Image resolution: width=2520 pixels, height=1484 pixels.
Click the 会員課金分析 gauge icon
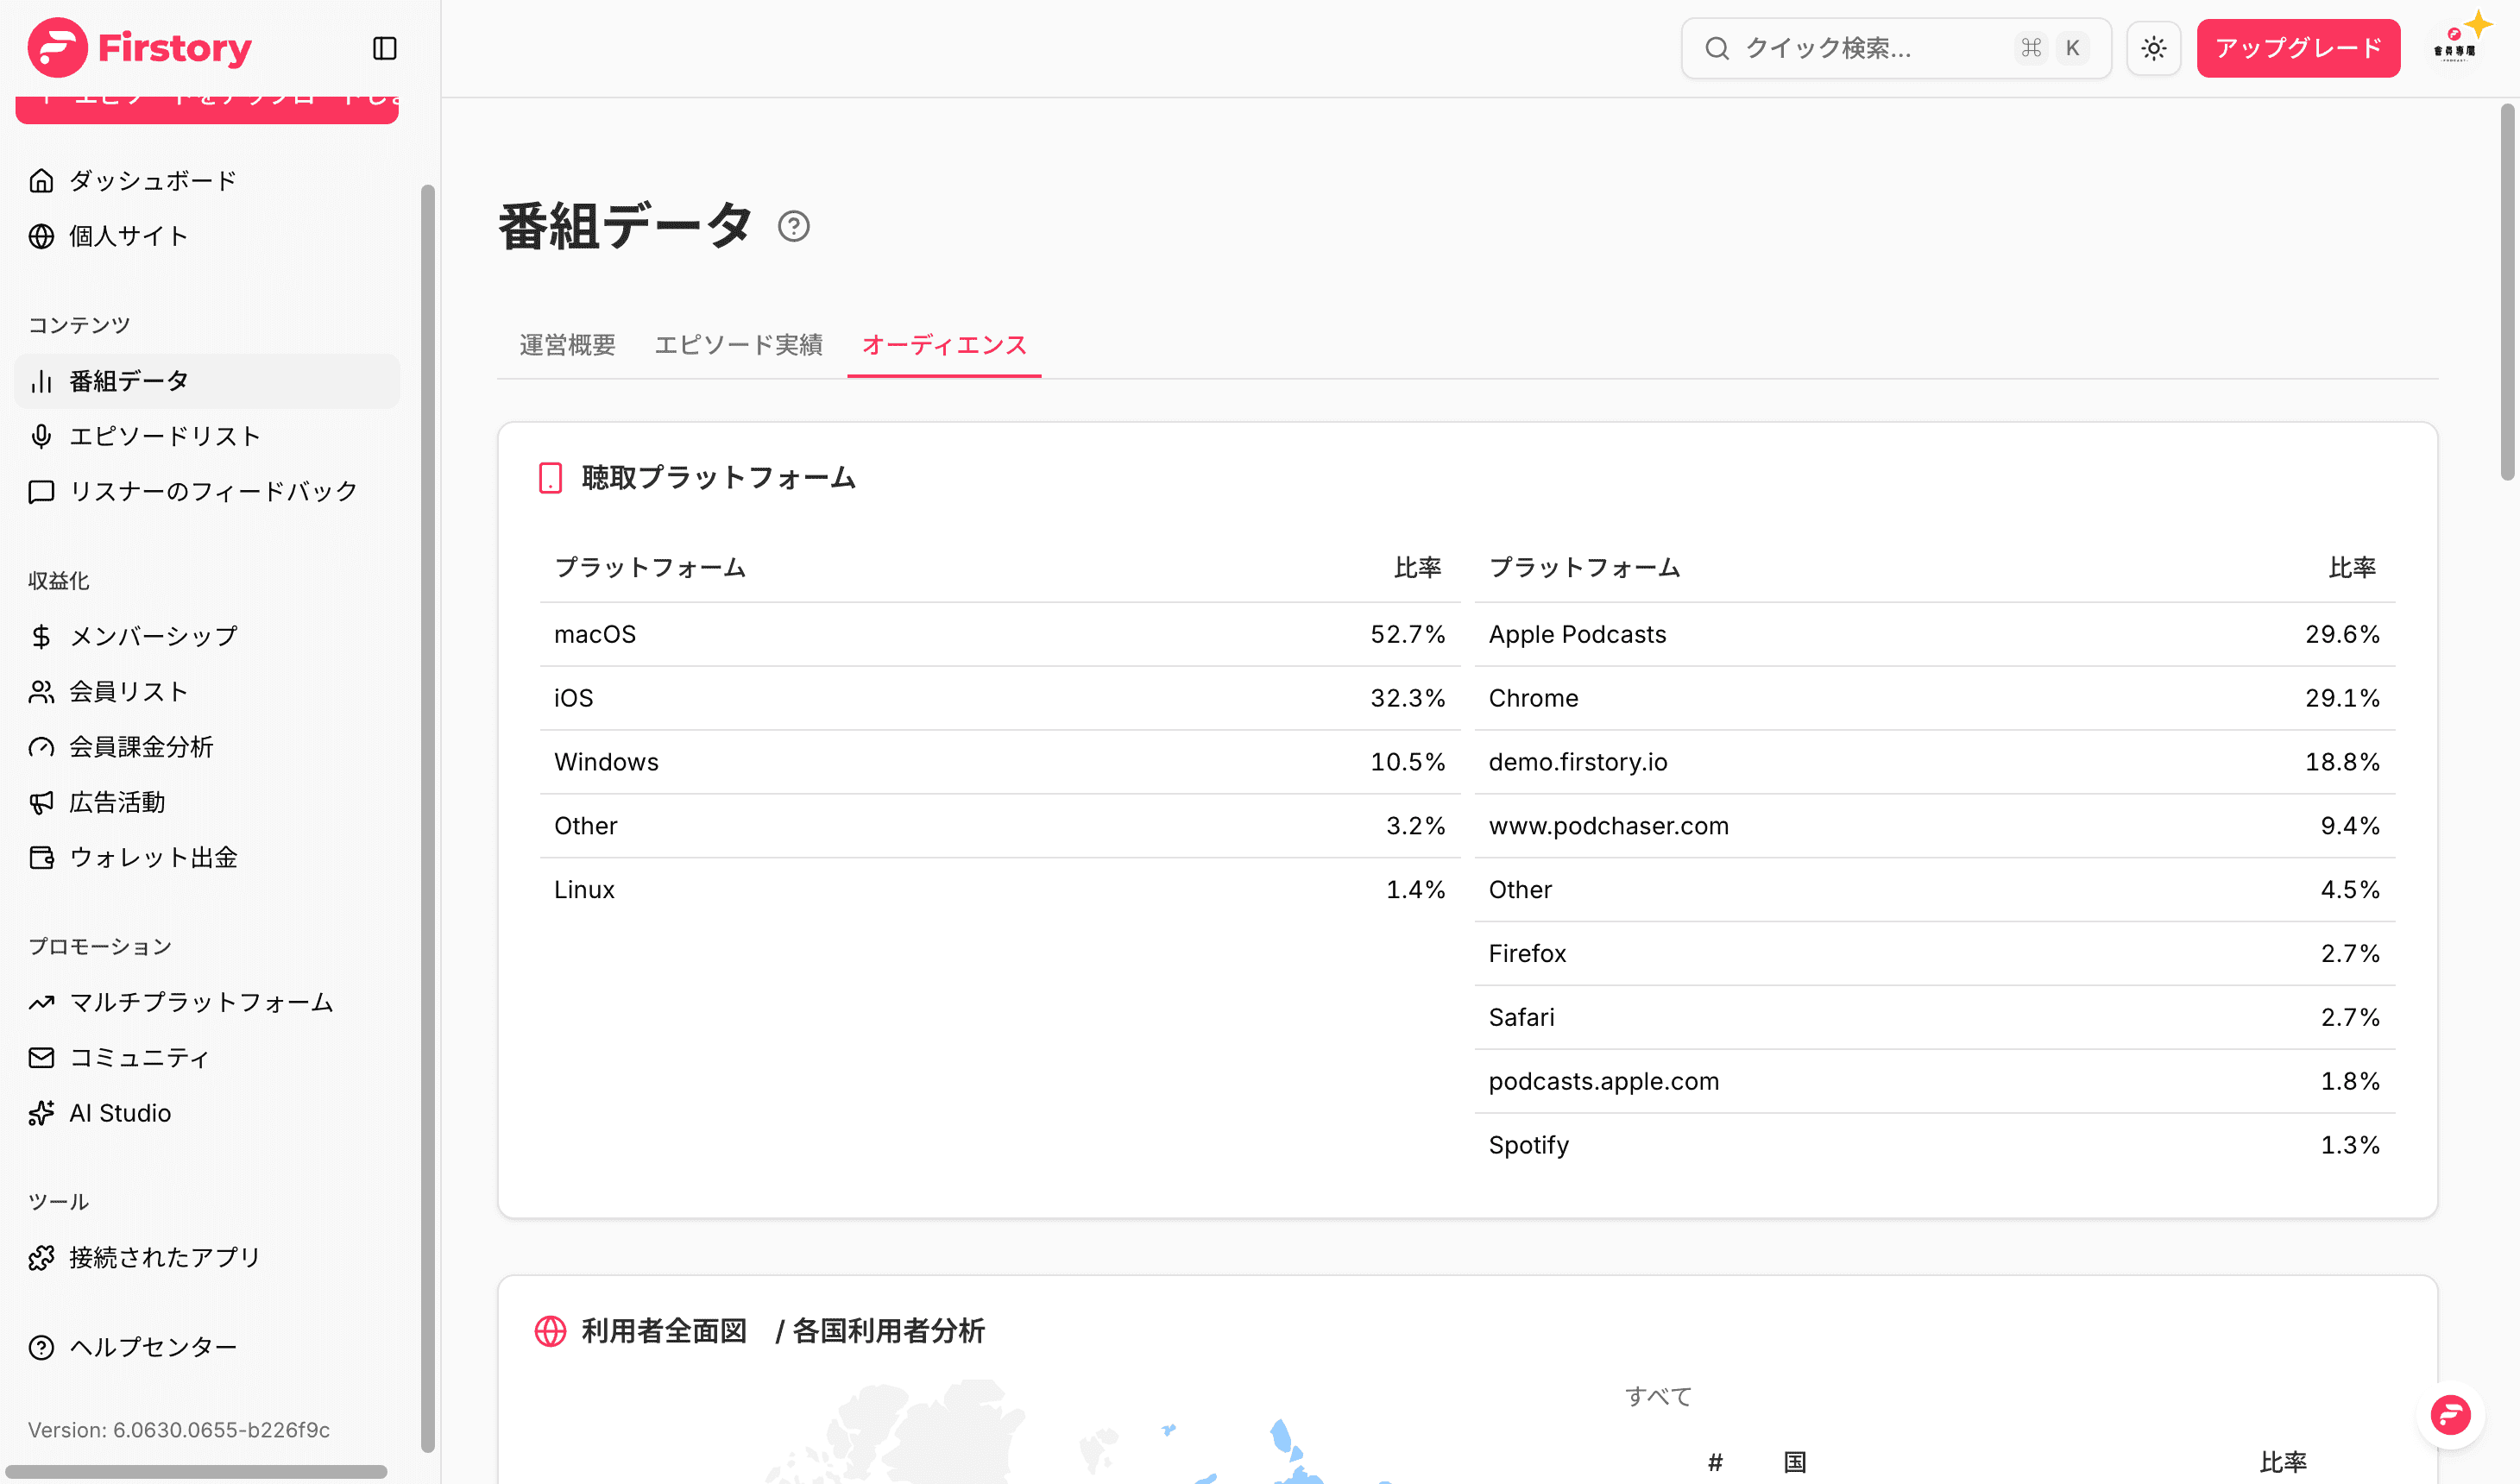point(41,747)
